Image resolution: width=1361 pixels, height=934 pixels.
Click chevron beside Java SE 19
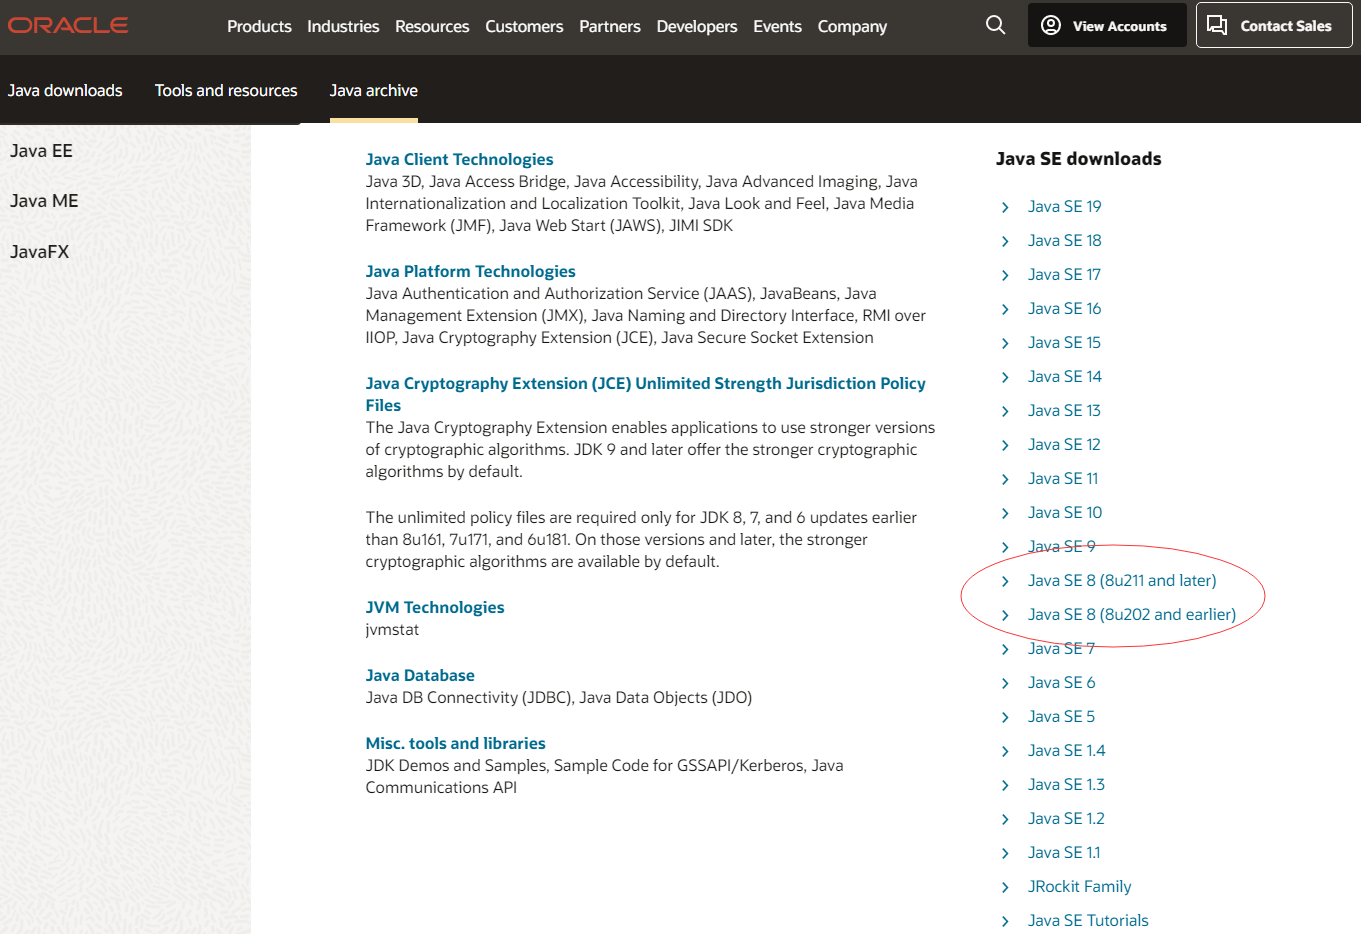coord(1005,207)
